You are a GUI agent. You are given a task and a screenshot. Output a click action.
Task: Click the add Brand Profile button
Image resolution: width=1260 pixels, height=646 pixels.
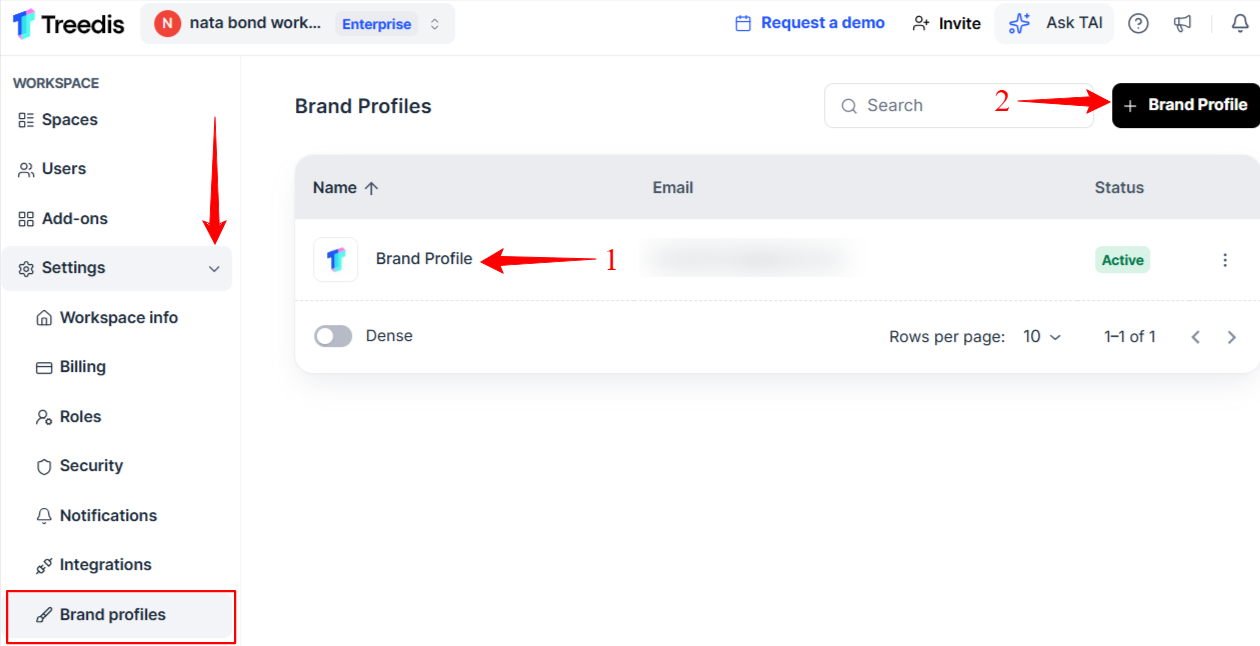pos(1186,105)
